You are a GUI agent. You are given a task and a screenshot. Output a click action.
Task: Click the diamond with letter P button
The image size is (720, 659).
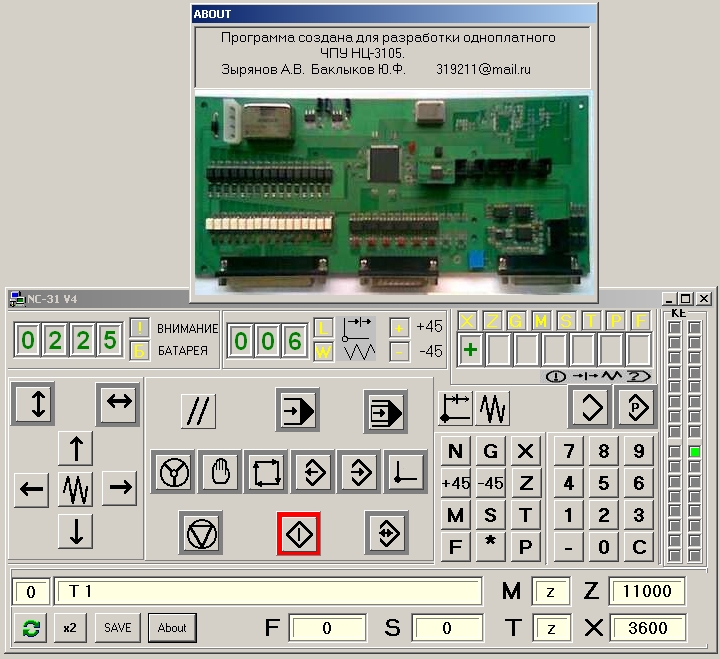[636, 407]
